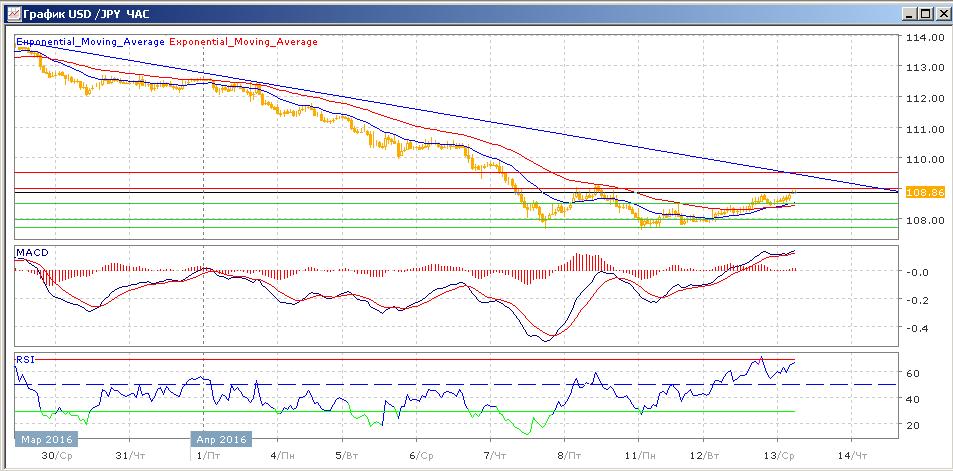The width and height of the screenshot is (953, 471).
Task: Click the 110.00 price axis label
Action: point(924,160)
